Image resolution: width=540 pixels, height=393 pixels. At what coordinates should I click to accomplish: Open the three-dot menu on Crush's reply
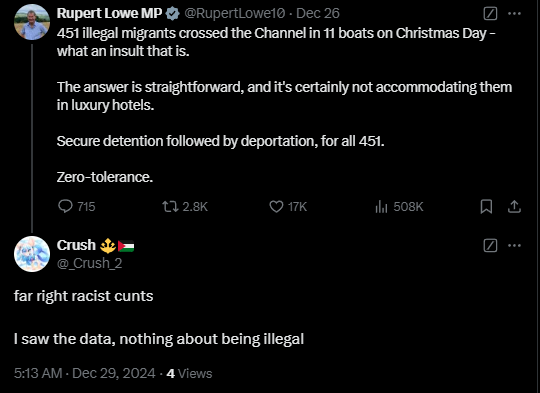(x=514, y=246)
